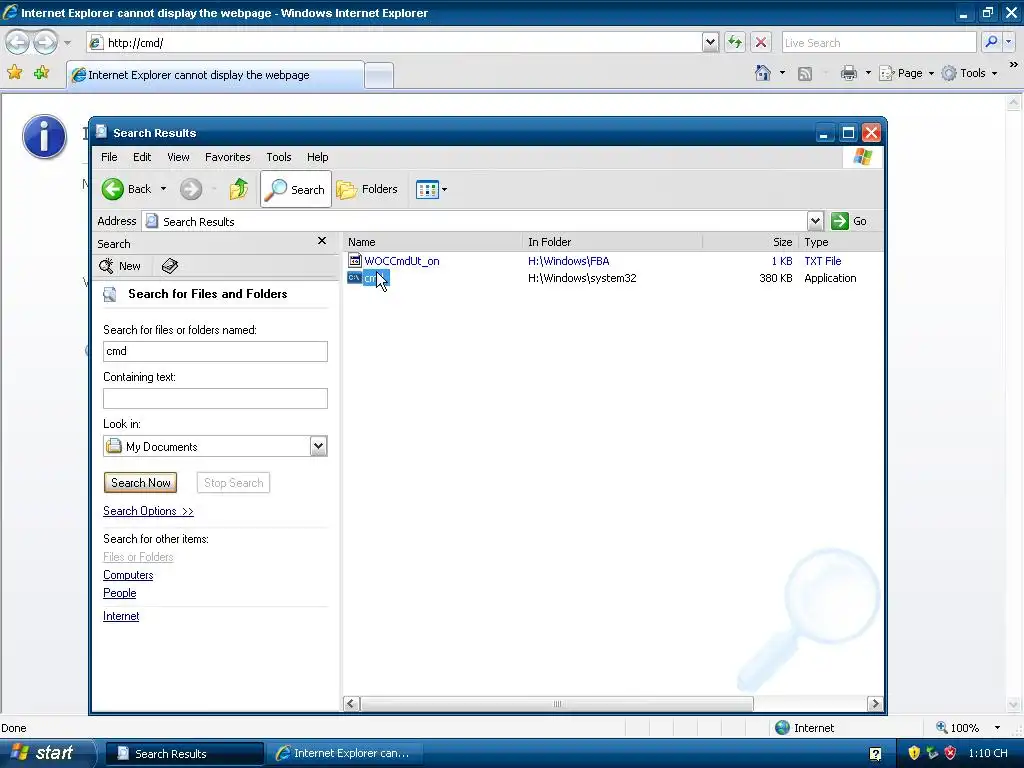Screen dimensions: 1024x768
Task: Click the IE Refresh button
Action: tap(735, 42)
